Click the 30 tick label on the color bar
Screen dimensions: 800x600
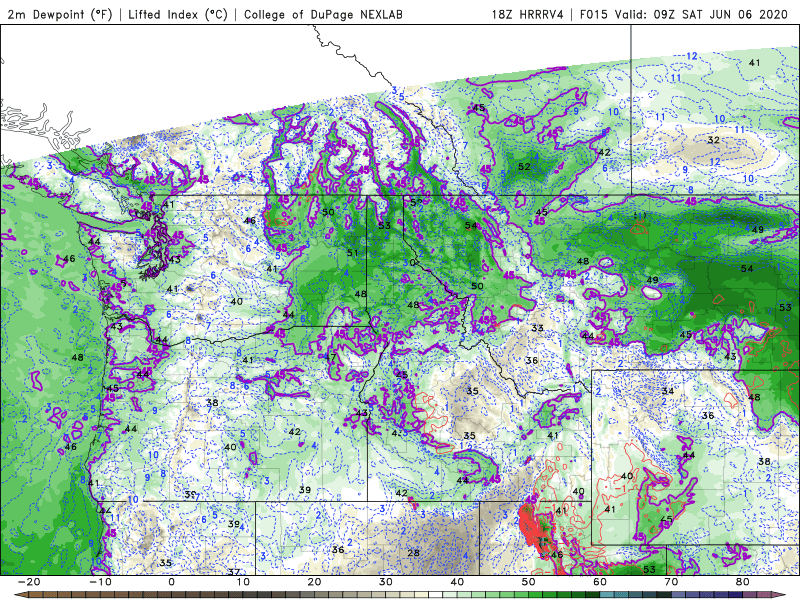[386, 582]
